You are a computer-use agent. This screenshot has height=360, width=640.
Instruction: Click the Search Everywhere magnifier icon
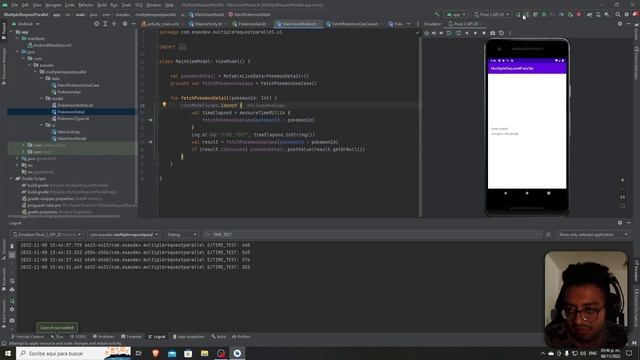pos(618,14)
